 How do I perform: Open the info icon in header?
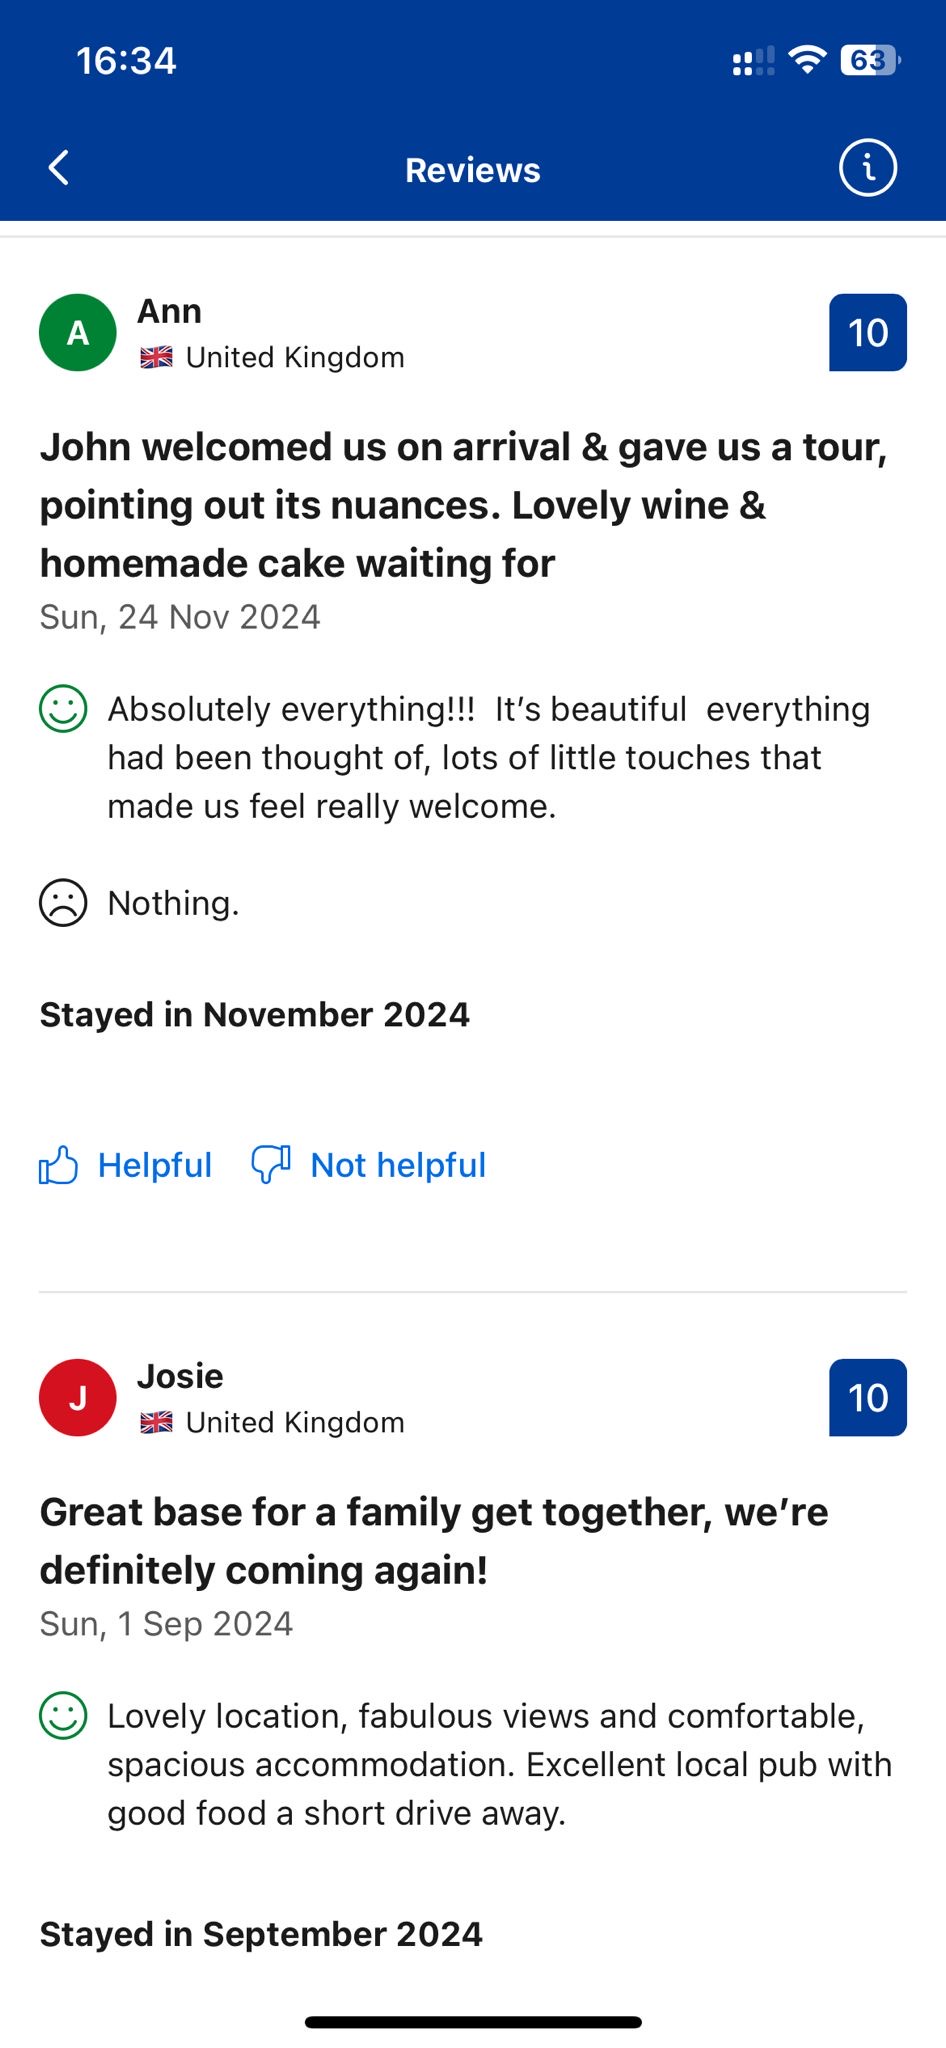click(867, 168)
